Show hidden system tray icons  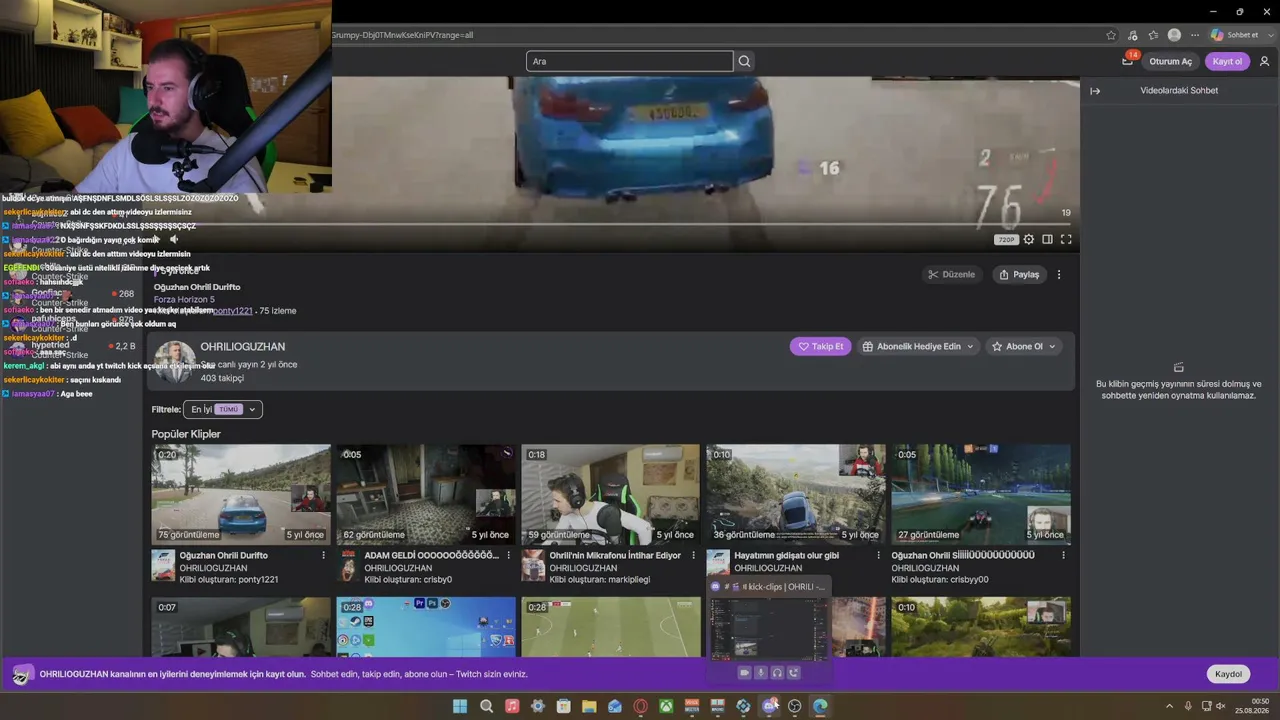tap(1169, 706)
